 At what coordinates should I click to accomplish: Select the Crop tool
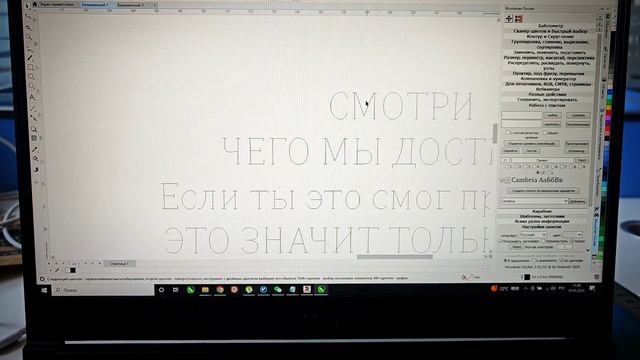click(x=29, y=27)
